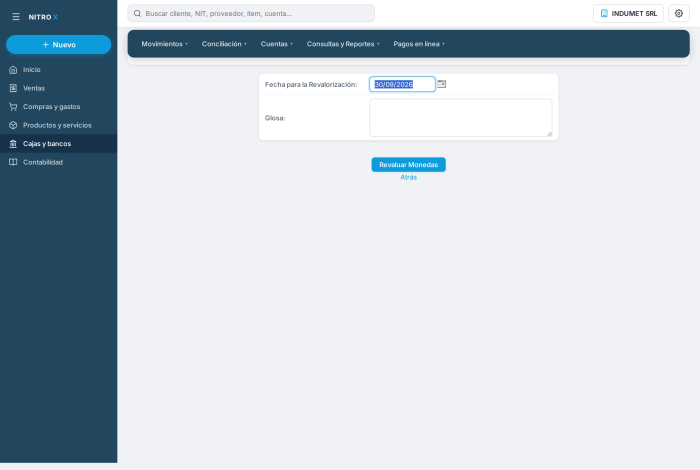Expand the Cuentas dropdown menu
The width and height of the screenshot is (700, 470).
(x=276, y=44)
